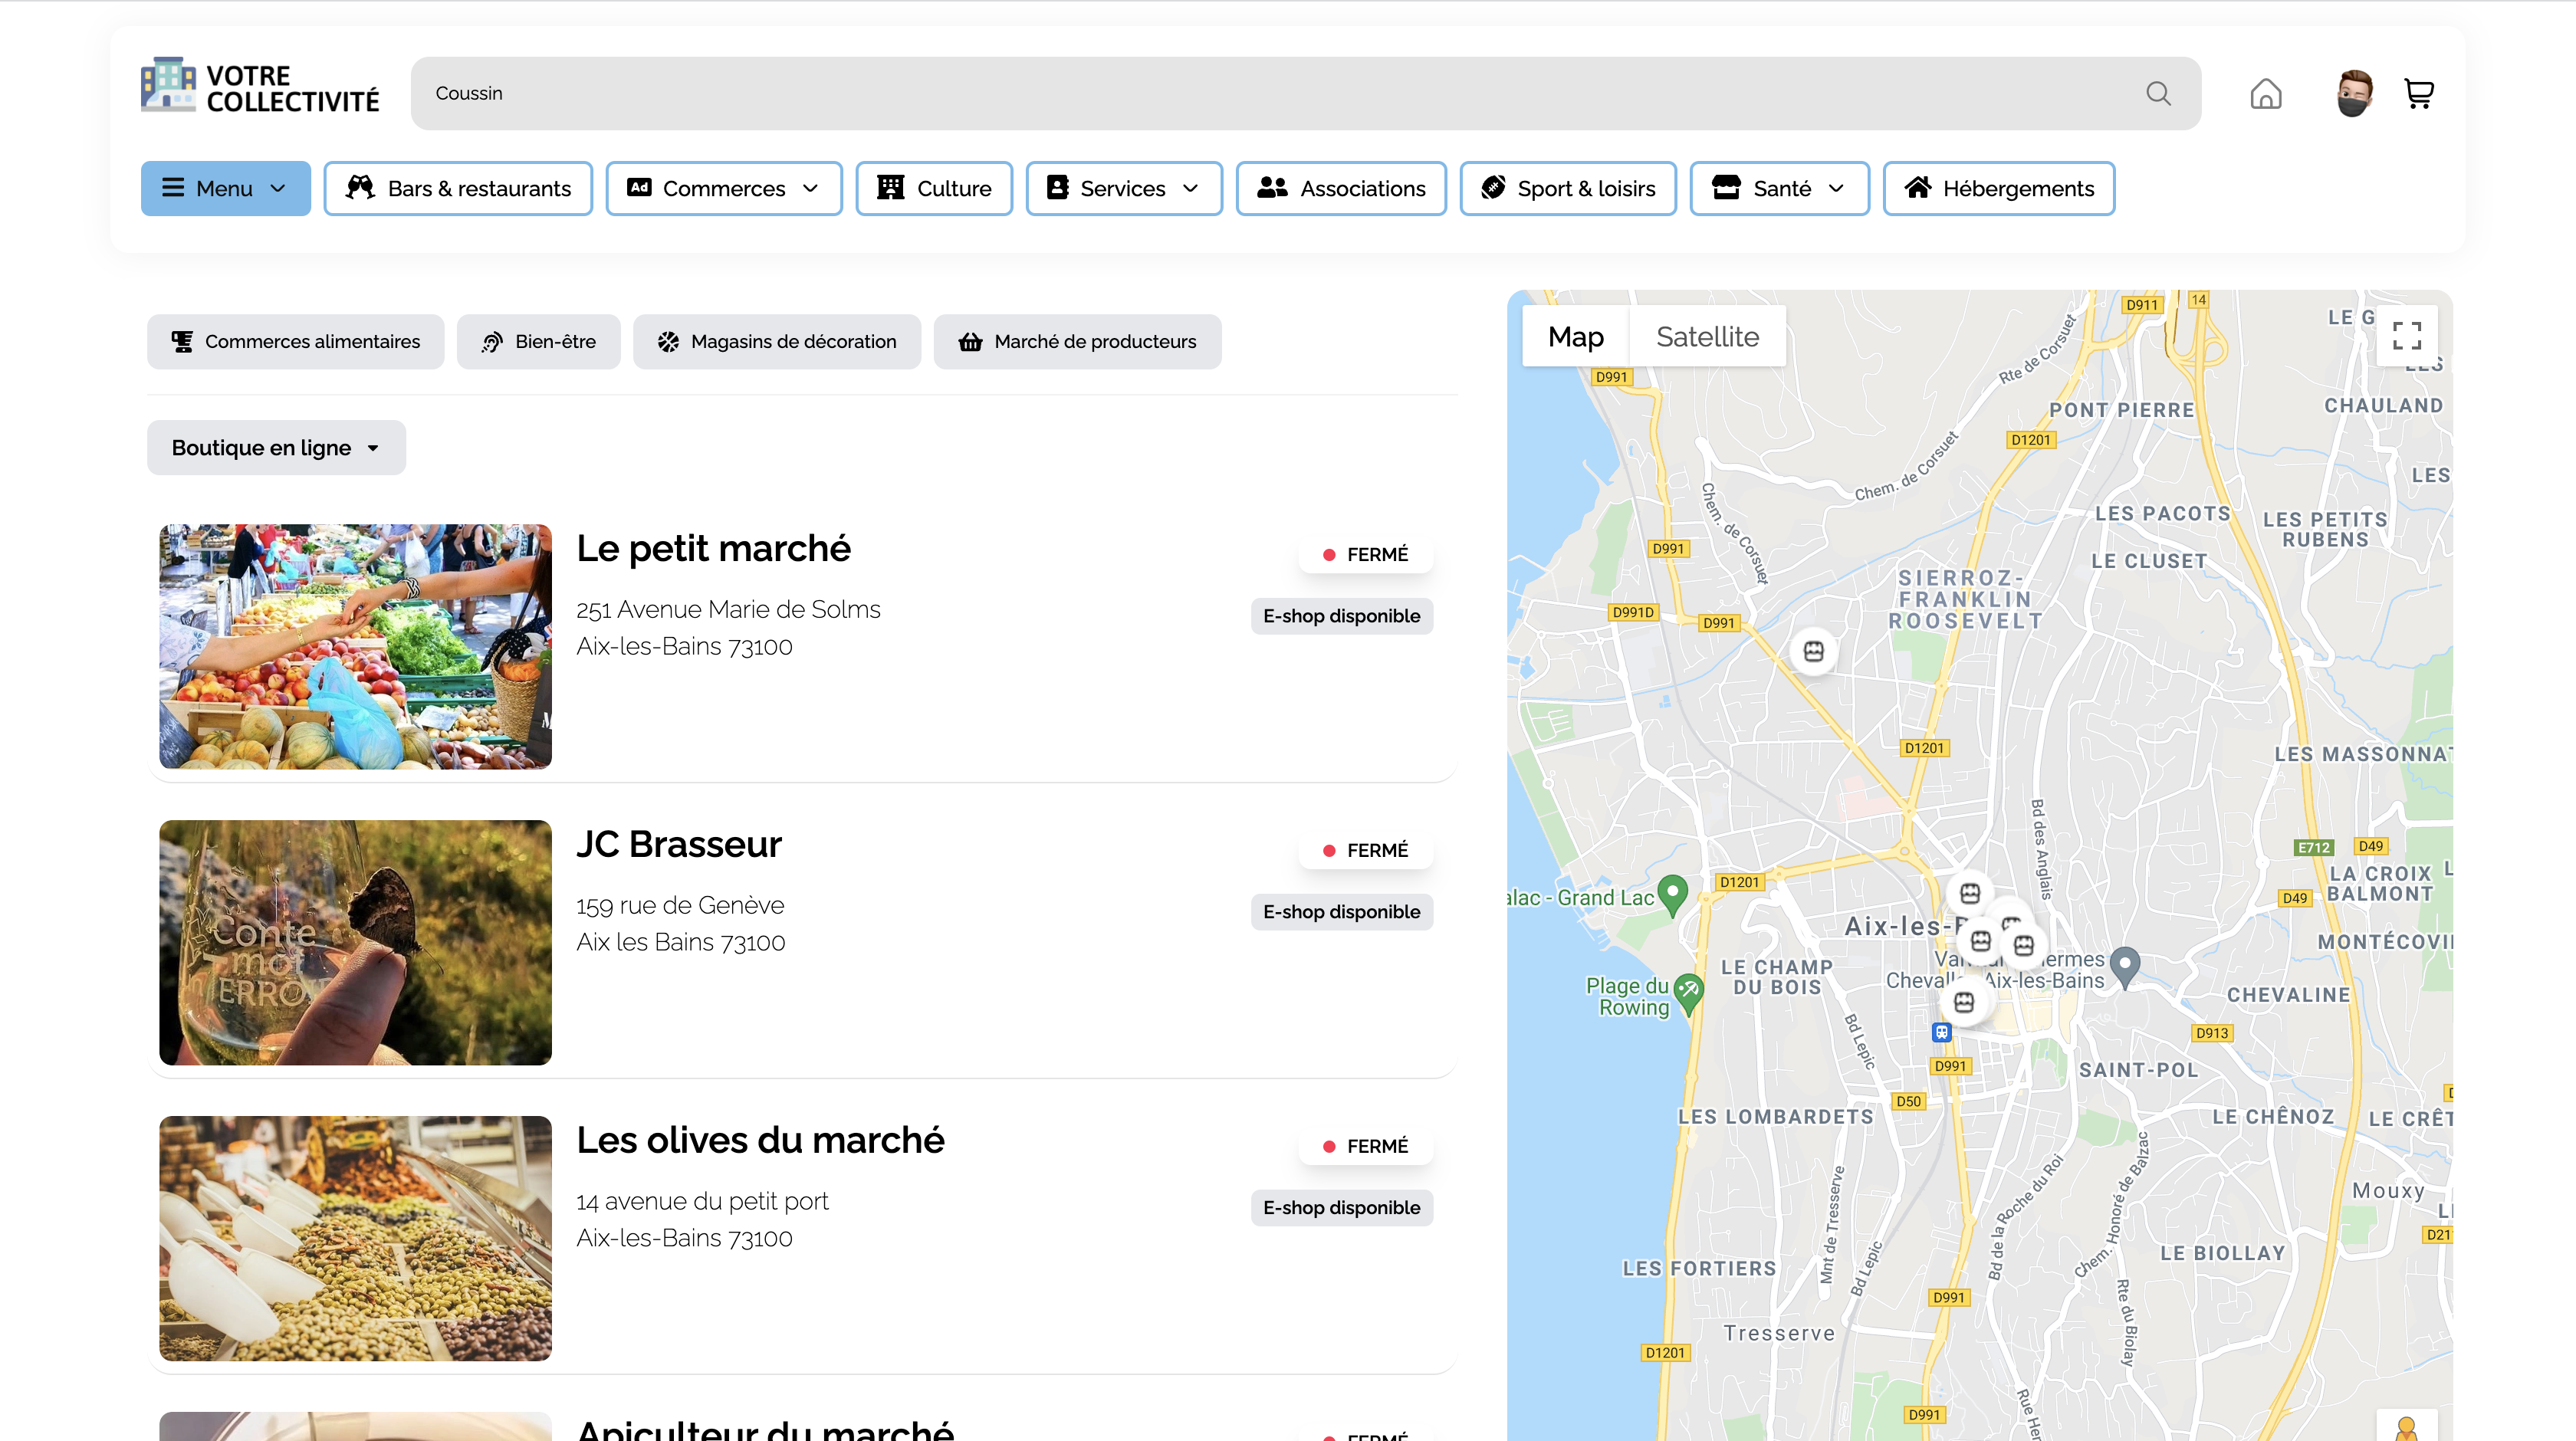The height and width of the screenshot is (1441, 2576).
Task: Click the search magnifier icon
Action: 2158,93
